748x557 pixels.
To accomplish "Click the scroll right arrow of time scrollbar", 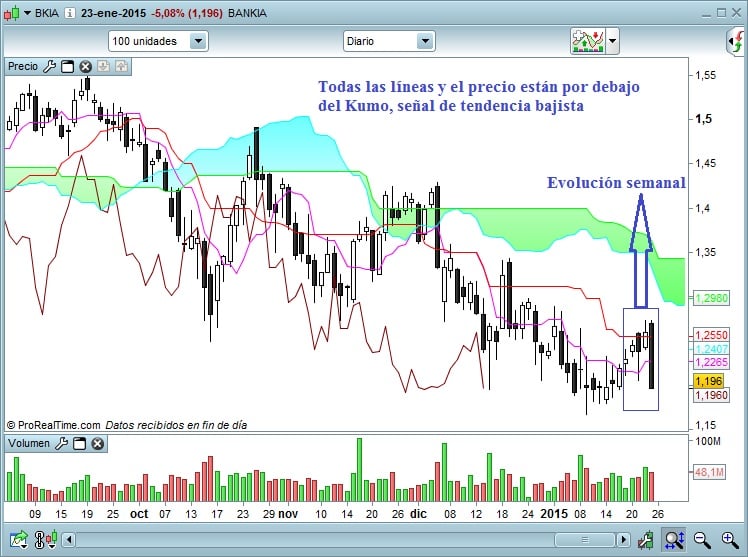I will [x=623, y=540].
